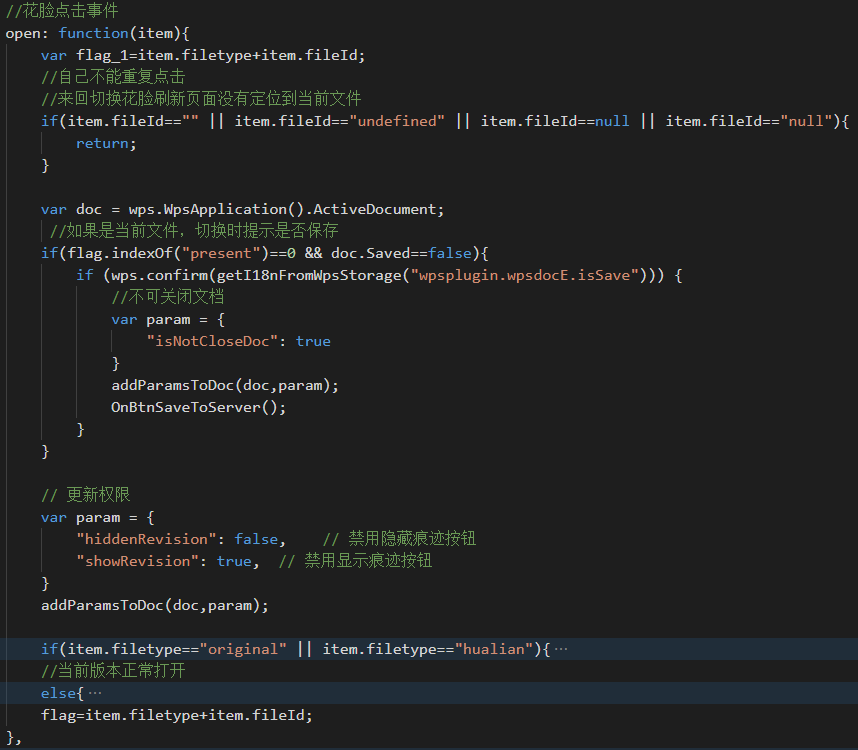Expand the folded ellipsis after else{
Image resolution: width=858 pixels, height=750 pixels.
(x=95, y=693)
